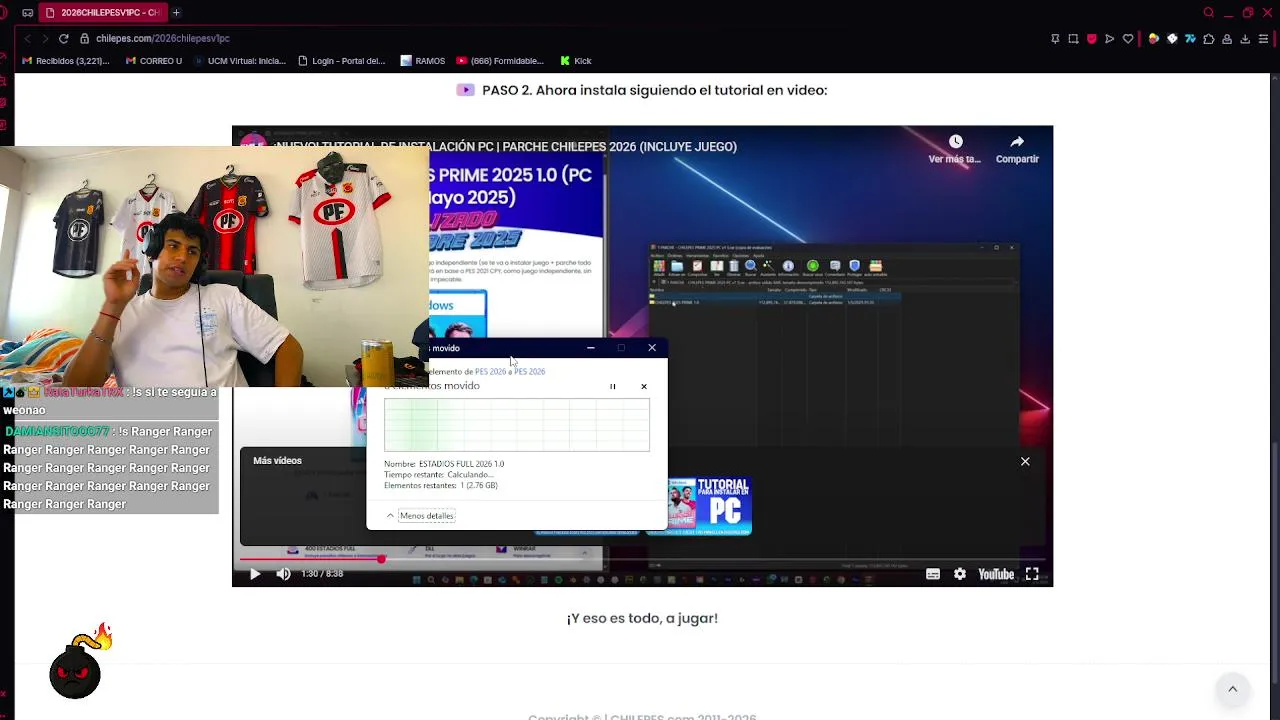The image size is (1280, 720).
Task: Toggle YouTube subtitles button
Action: pyautogui.click(x=933, y=574)
